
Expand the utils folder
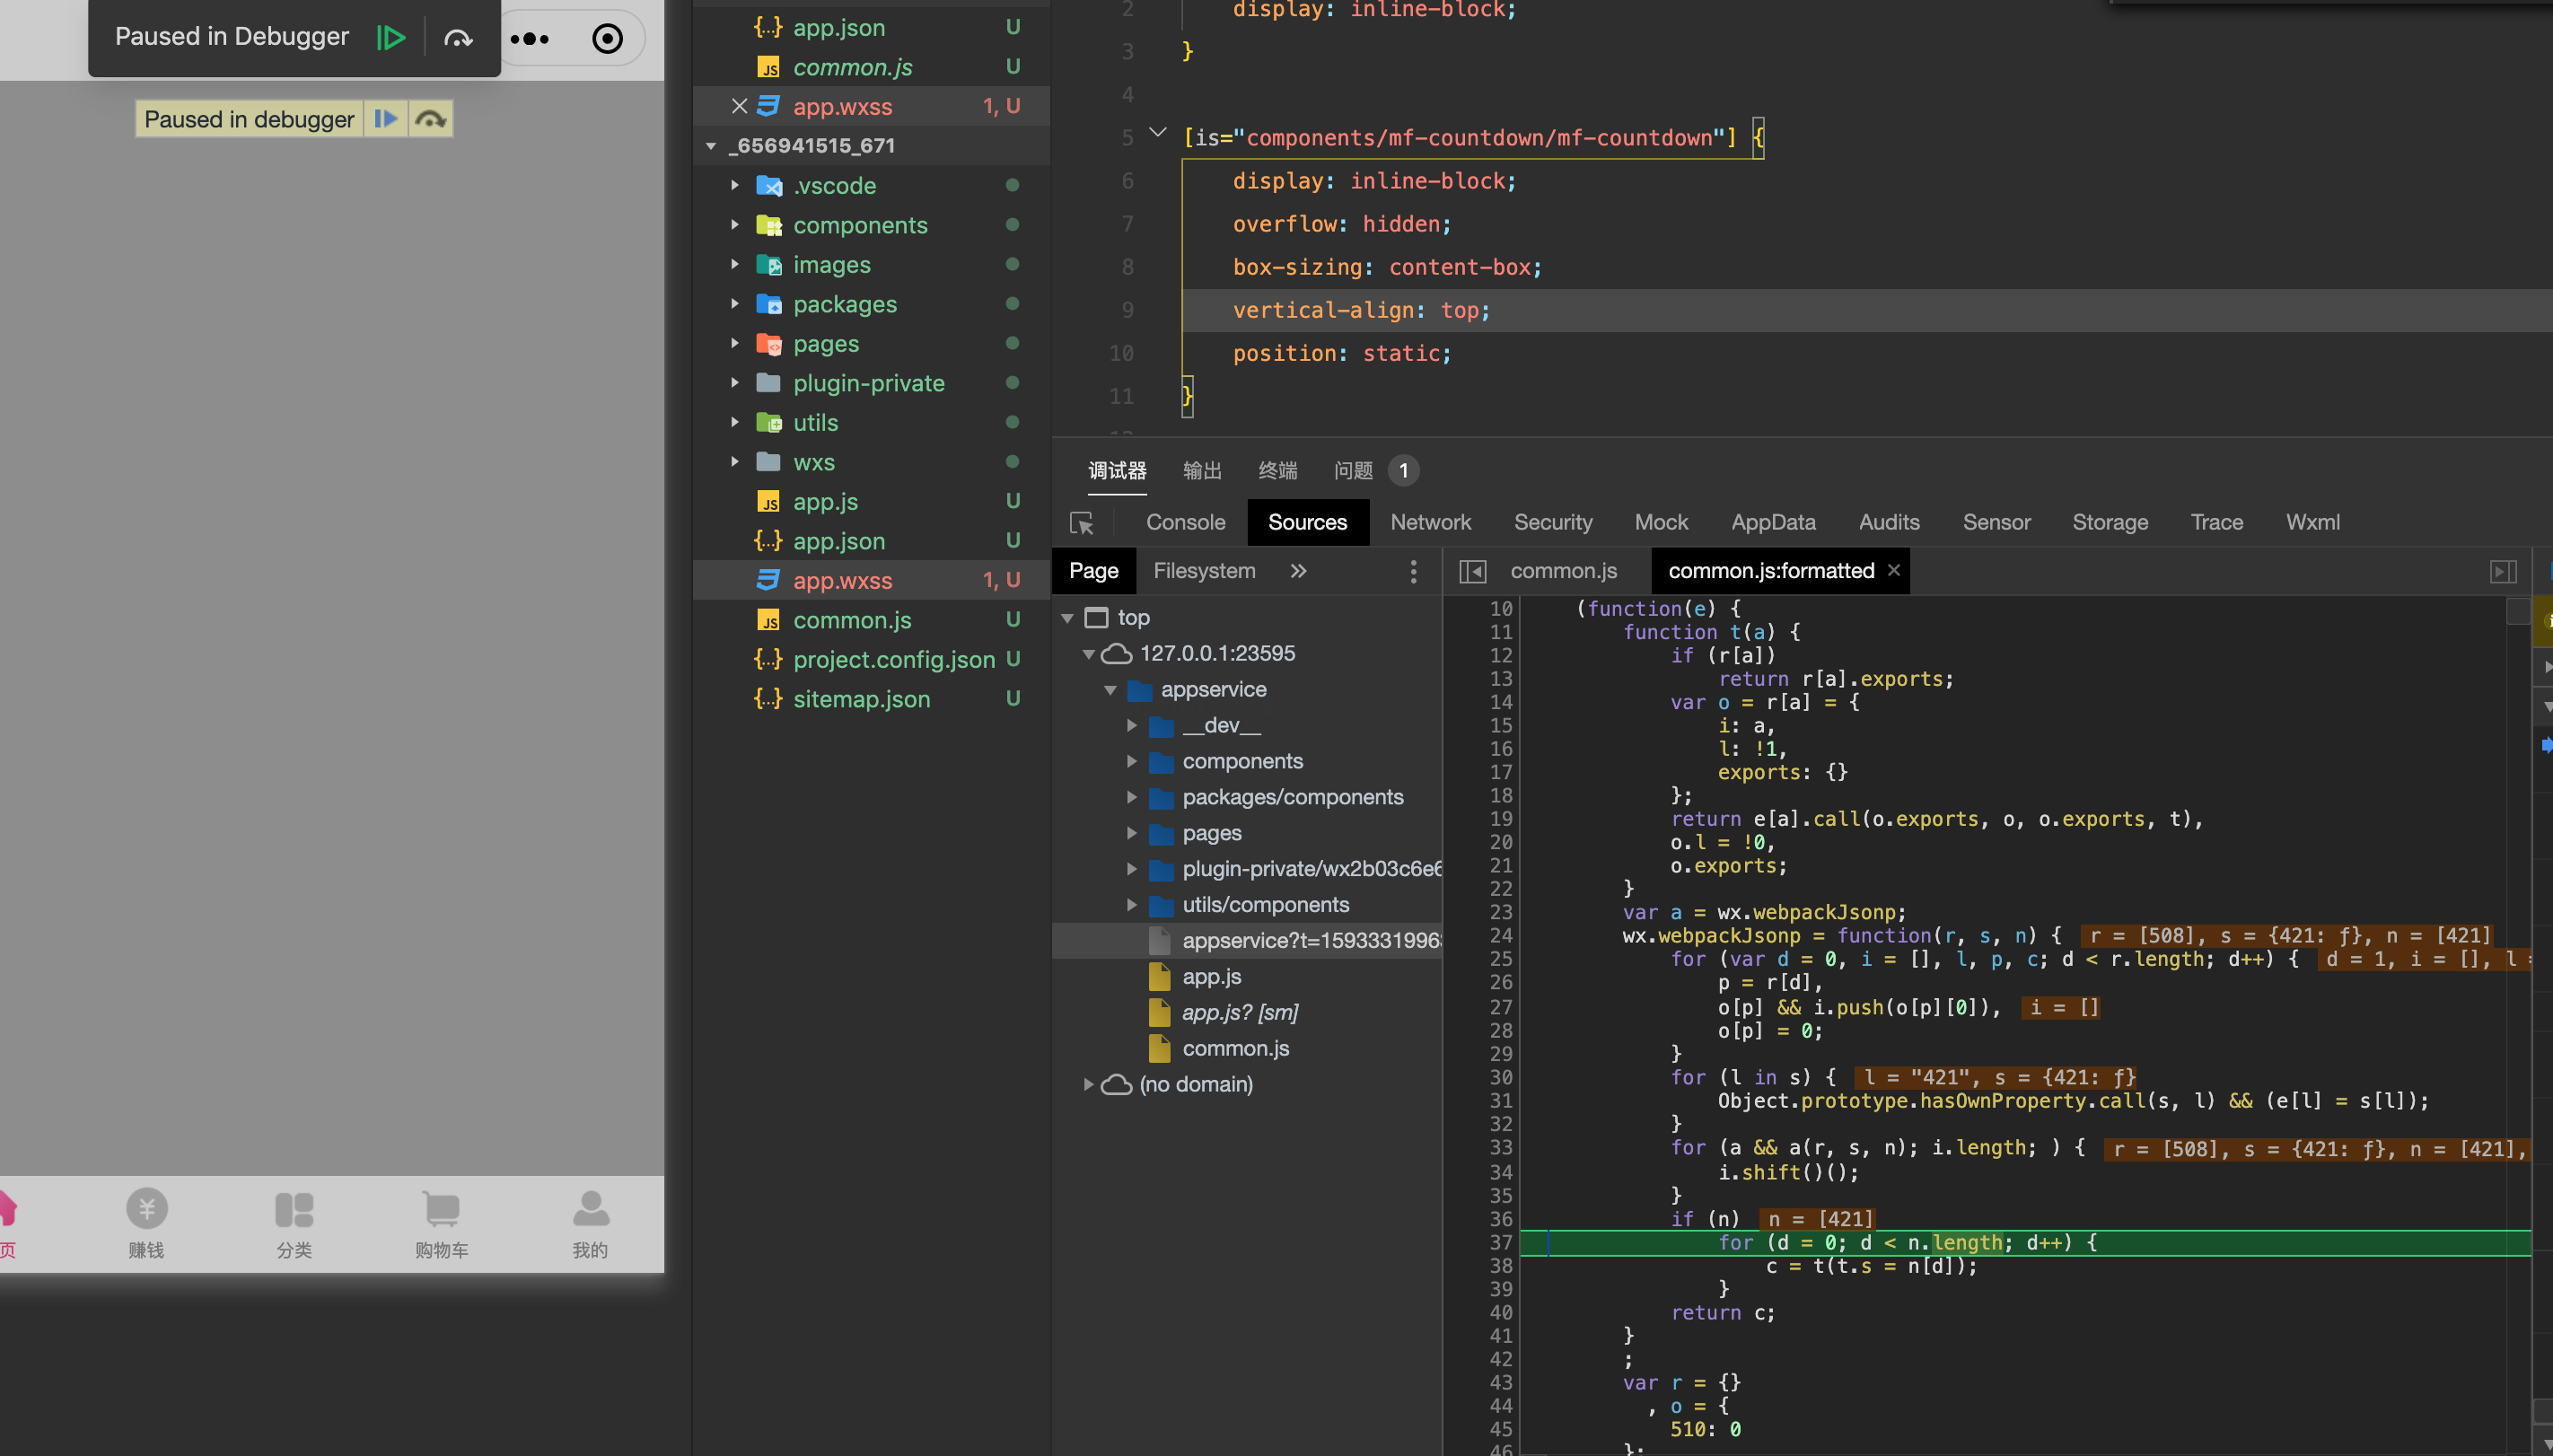pyautogui.click(x=735, y=422)
